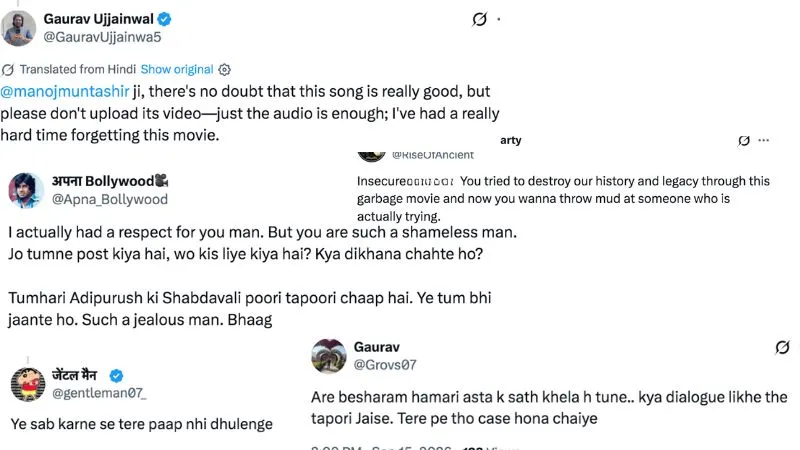Image resolution: width=800 pixels, height=450 pixels.
Task: Click verified badge next to जेंटल मैन
Action: click(x=116, y=376)
